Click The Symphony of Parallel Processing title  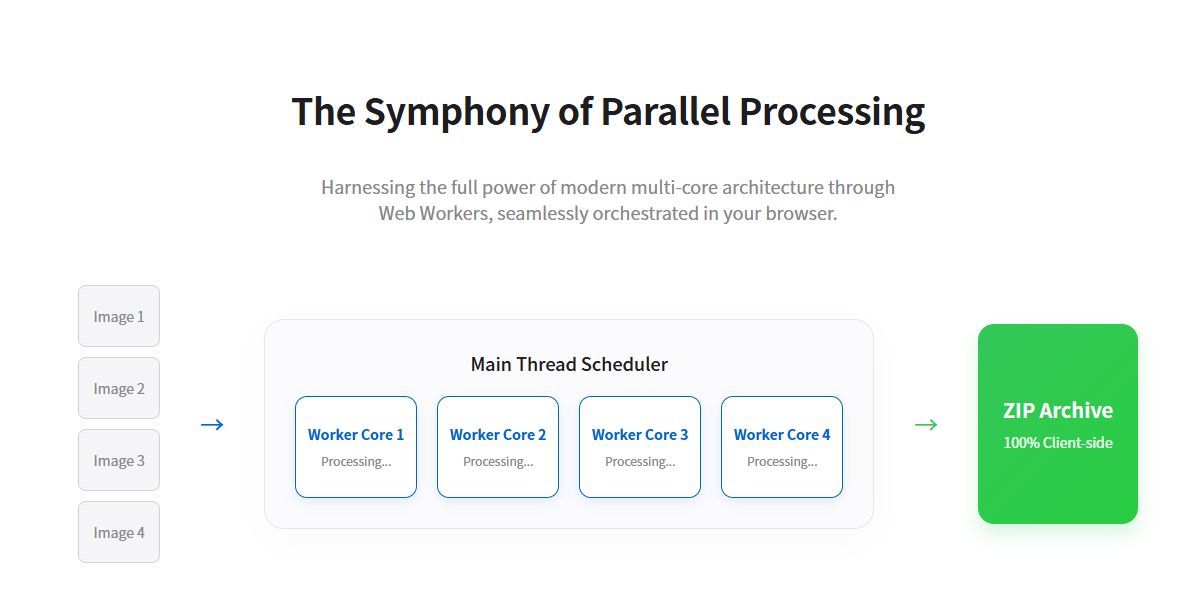[x=608, y=111]
